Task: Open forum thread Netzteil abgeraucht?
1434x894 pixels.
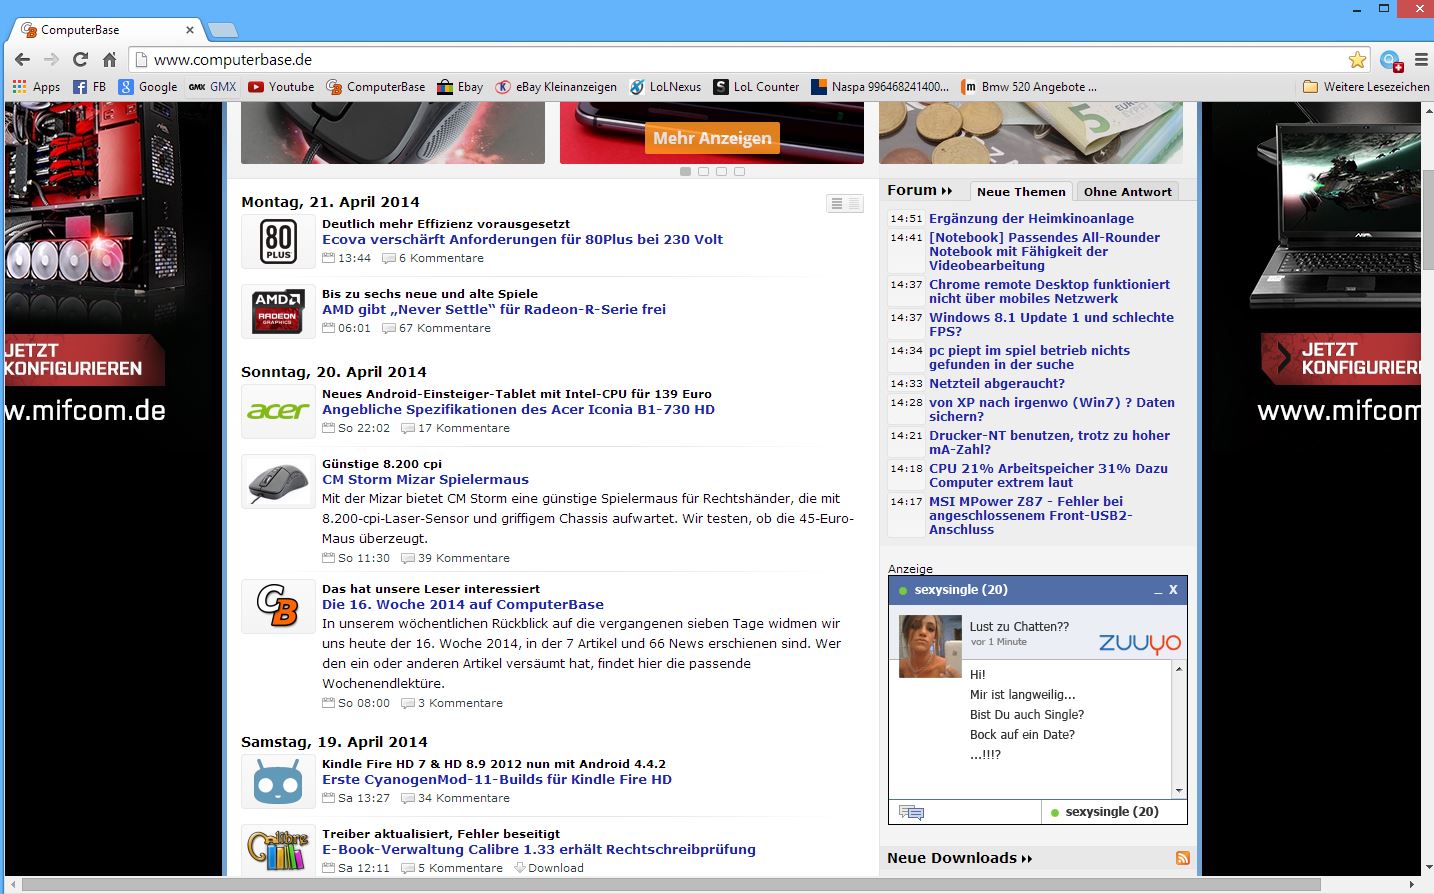Action: (996, 384)
